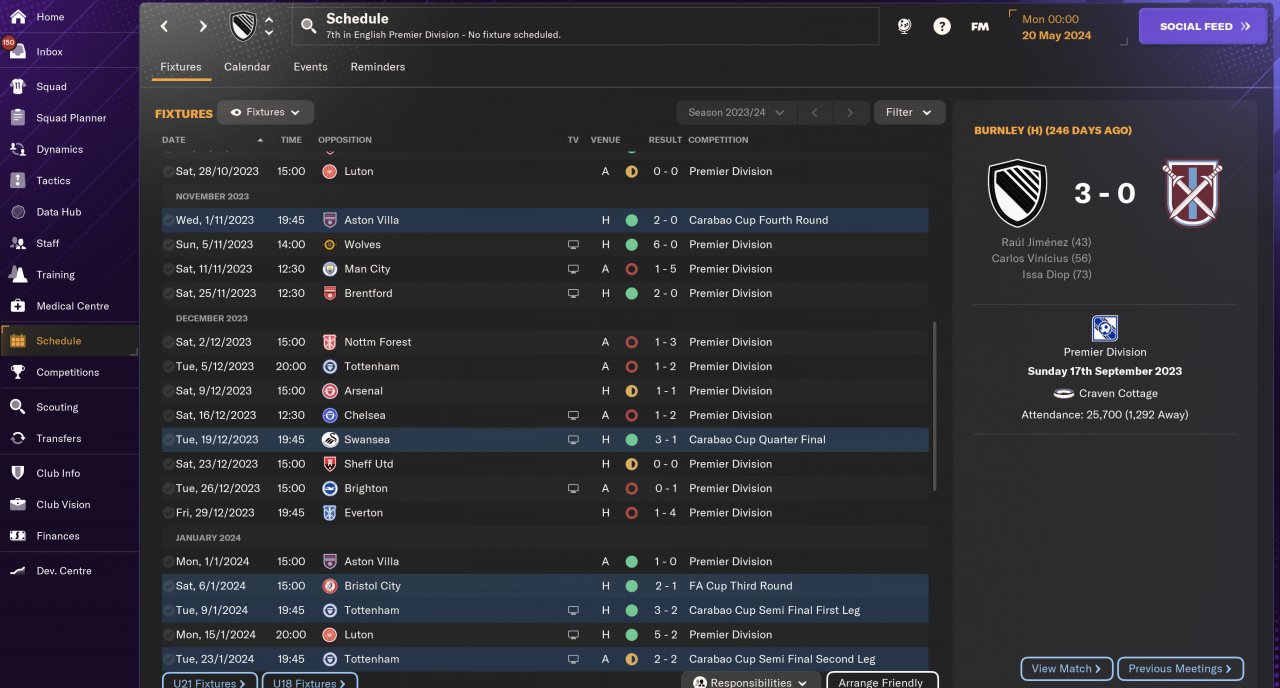
Task: Click the Transfers arrows icon
Action: tap(18, 438)
